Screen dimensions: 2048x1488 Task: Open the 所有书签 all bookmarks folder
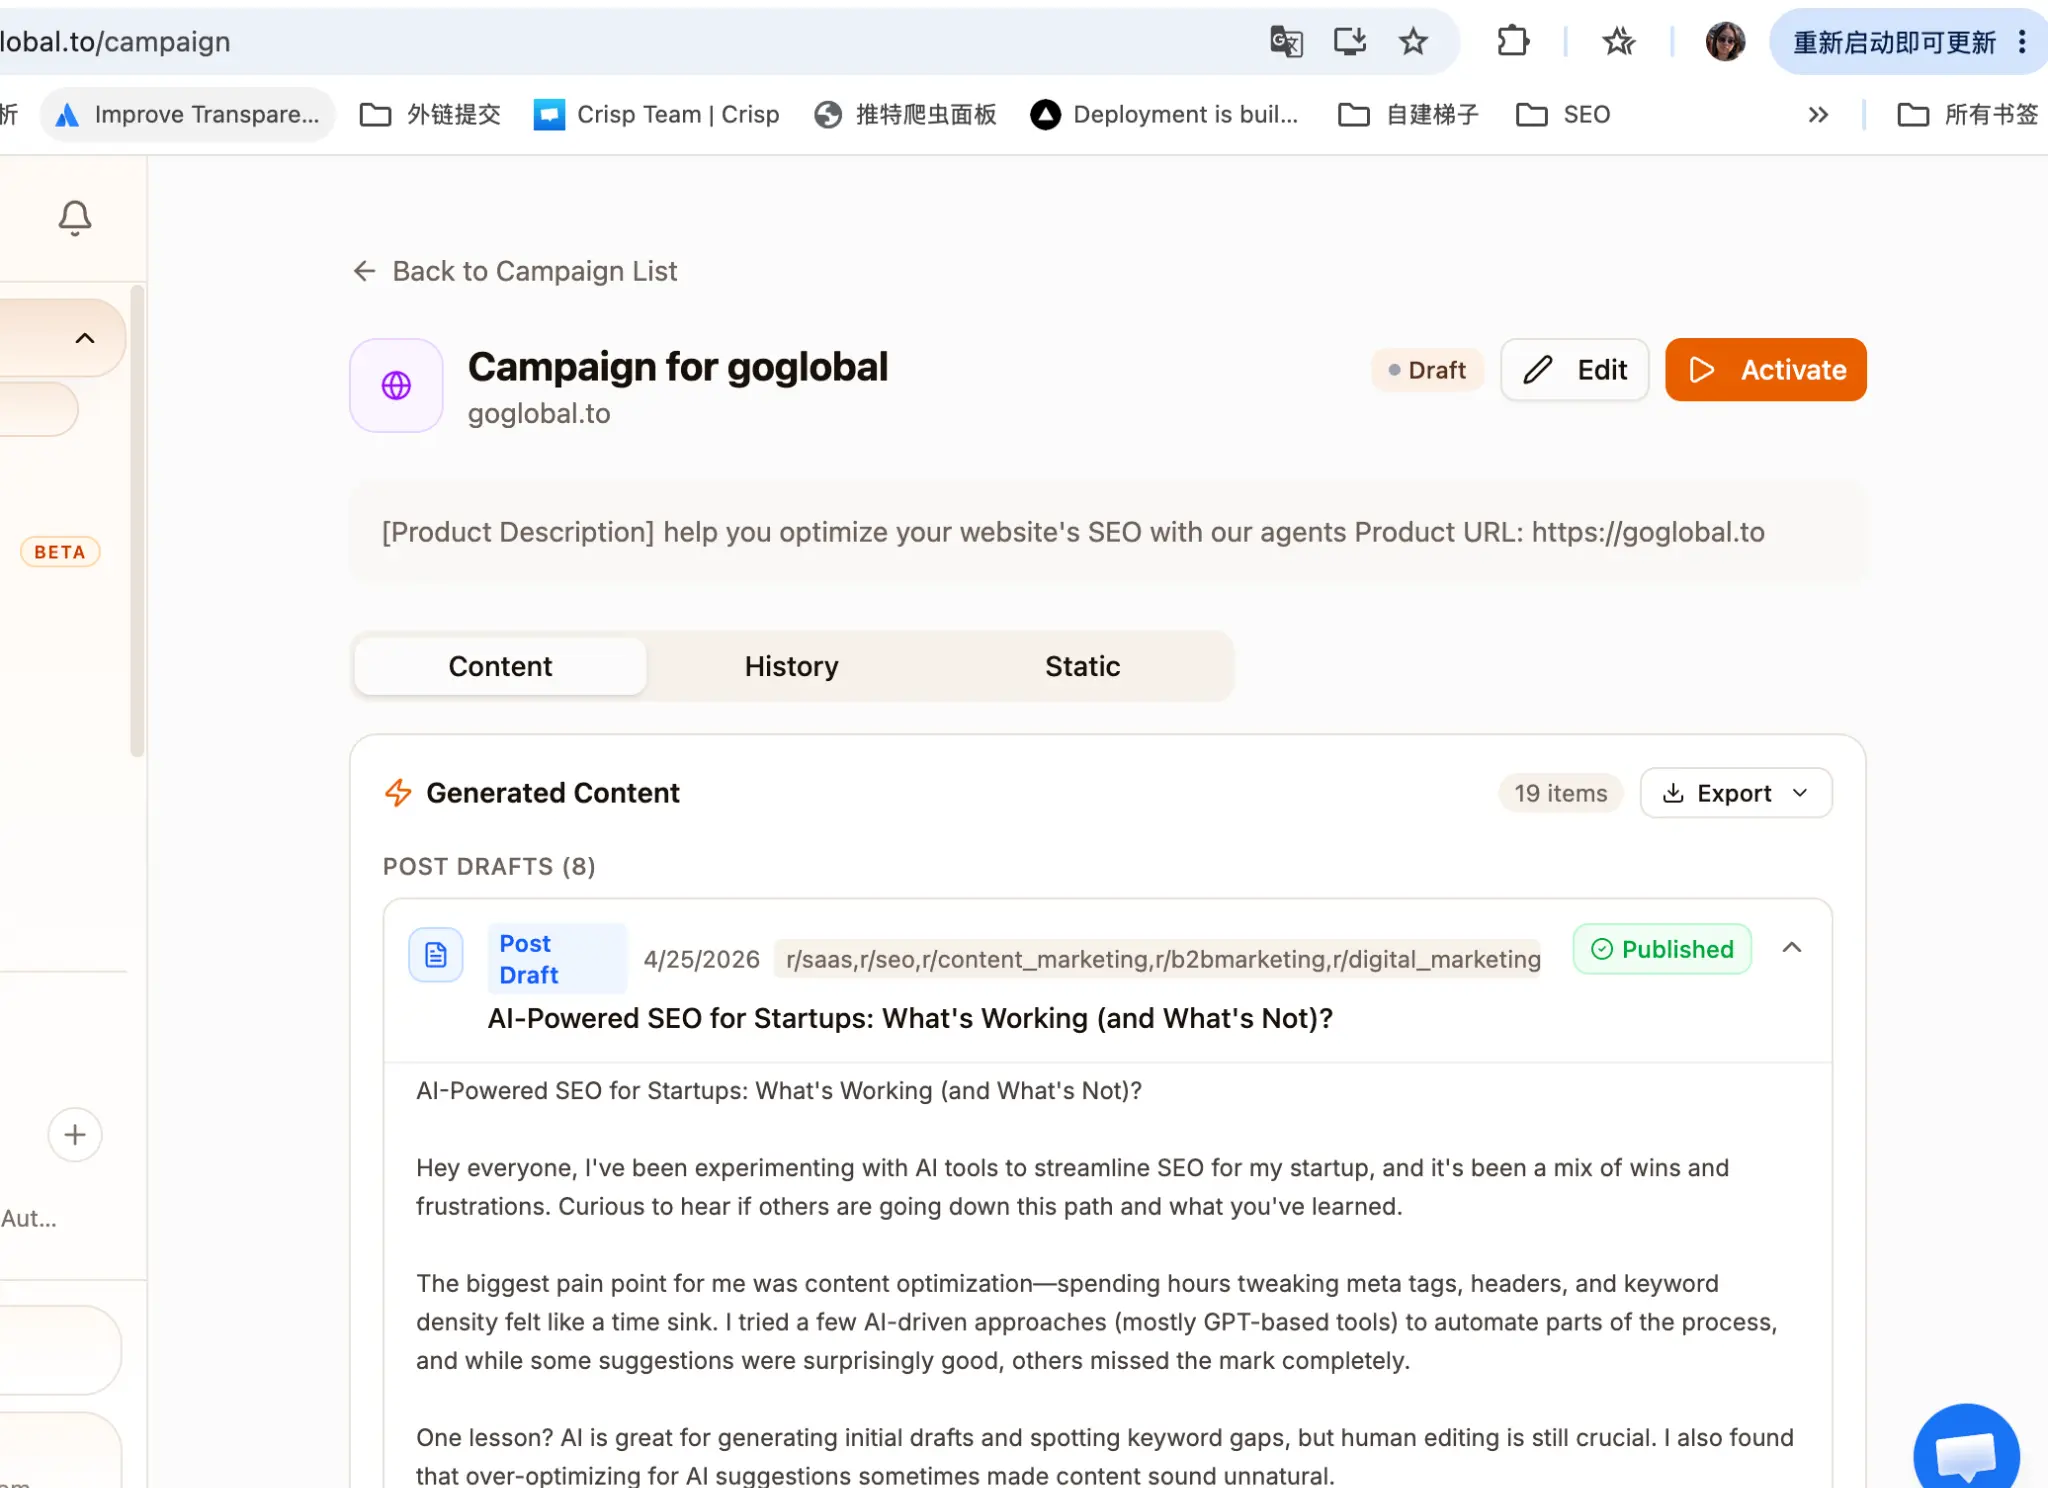coord(1967,115)
